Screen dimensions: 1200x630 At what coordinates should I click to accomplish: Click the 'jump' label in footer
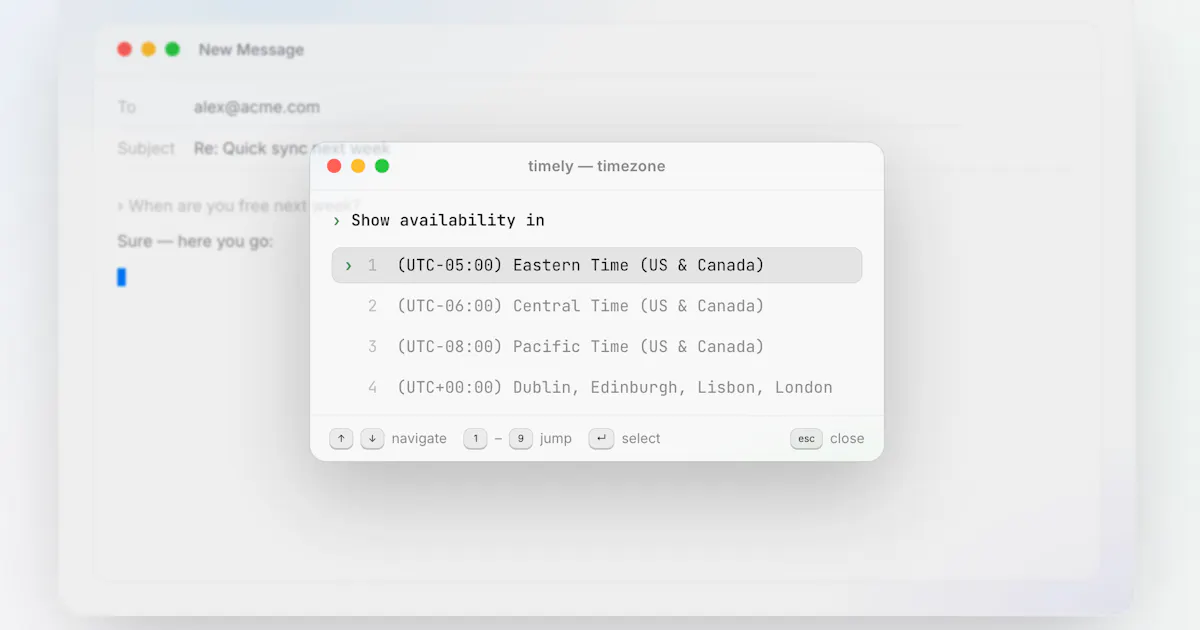[556, 439]
